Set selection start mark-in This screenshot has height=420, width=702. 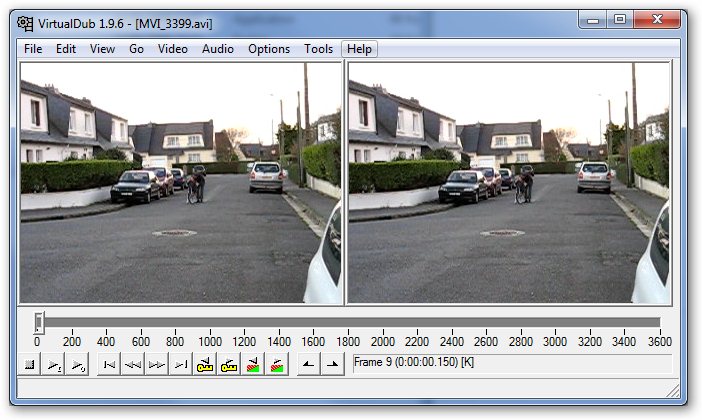[x=308, y=364]
